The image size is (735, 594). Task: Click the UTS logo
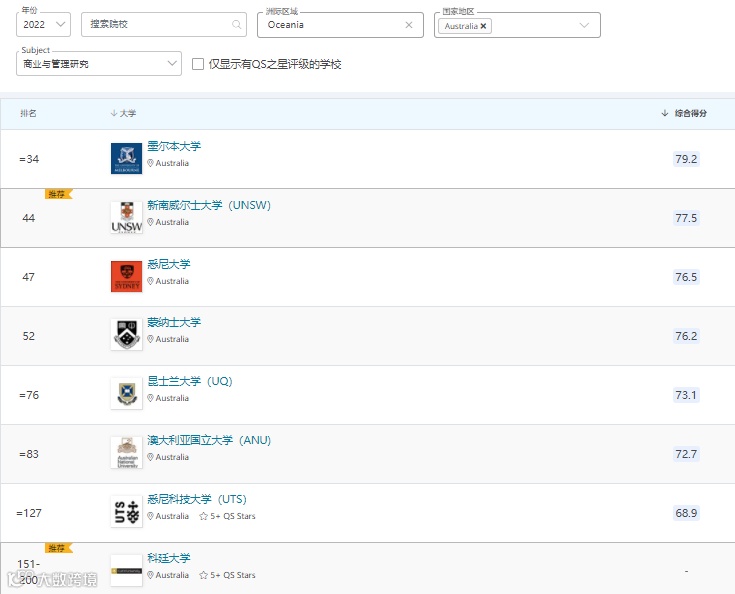coord(127,512)
